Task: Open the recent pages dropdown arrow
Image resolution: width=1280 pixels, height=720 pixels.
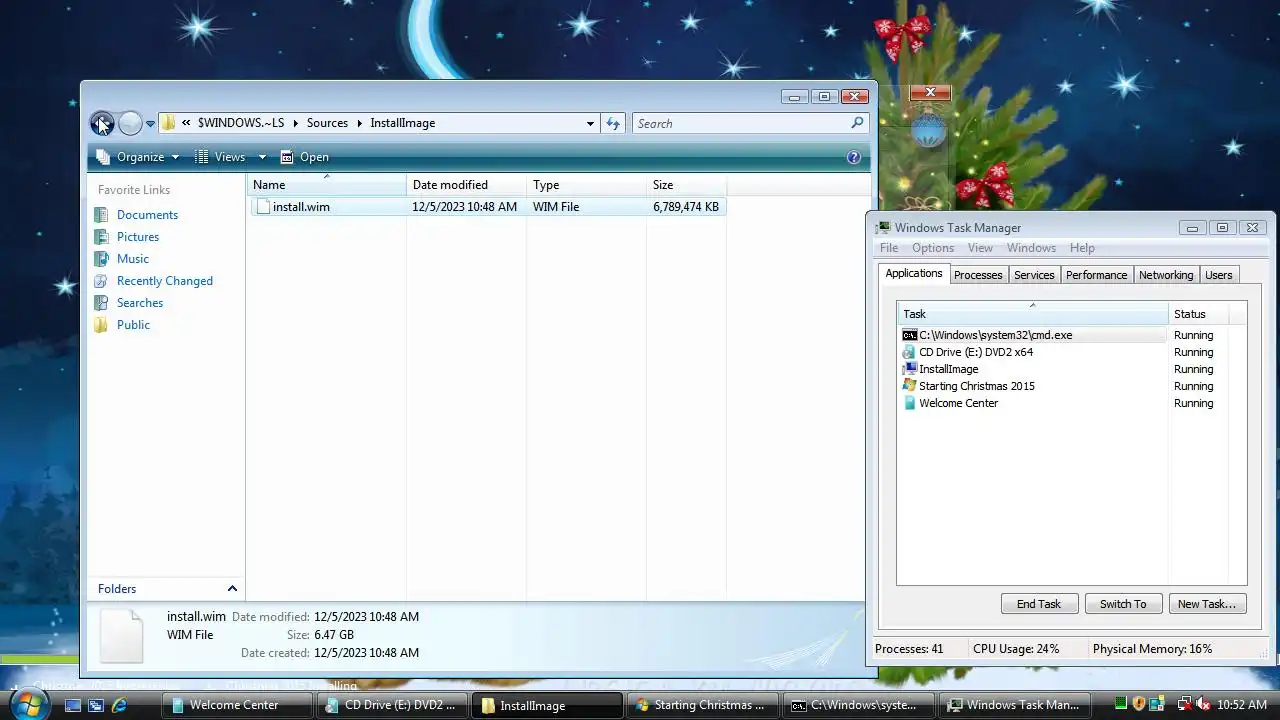Action: click(150, 124)
